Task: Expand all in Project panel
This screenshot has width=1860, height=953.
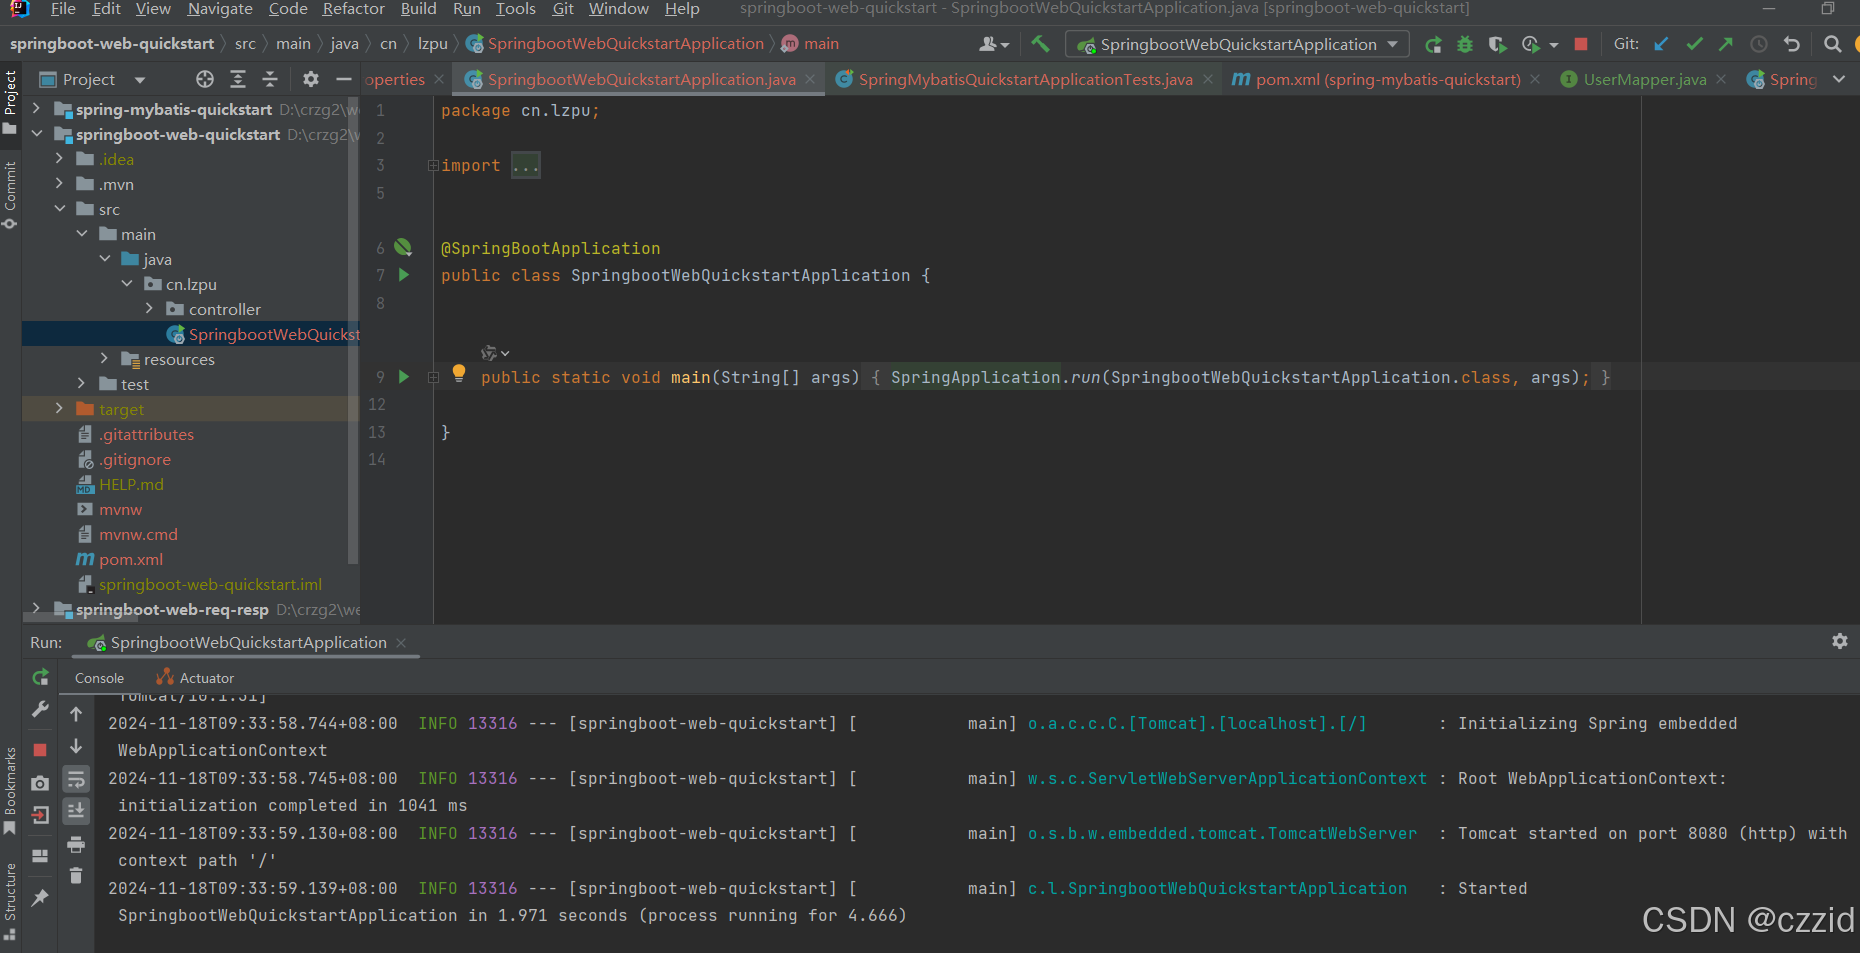Action: 238,79
